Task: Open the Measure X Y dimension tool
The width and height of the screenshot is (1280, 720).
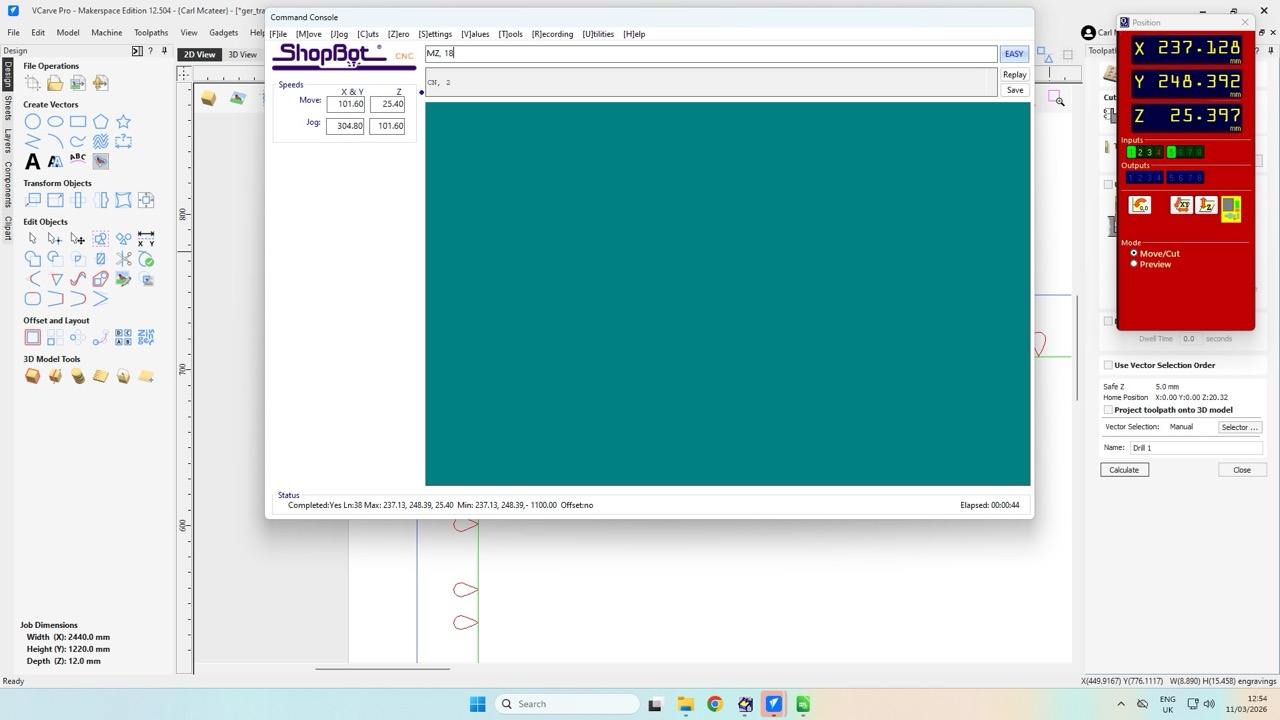Action: tap(146, 239)
